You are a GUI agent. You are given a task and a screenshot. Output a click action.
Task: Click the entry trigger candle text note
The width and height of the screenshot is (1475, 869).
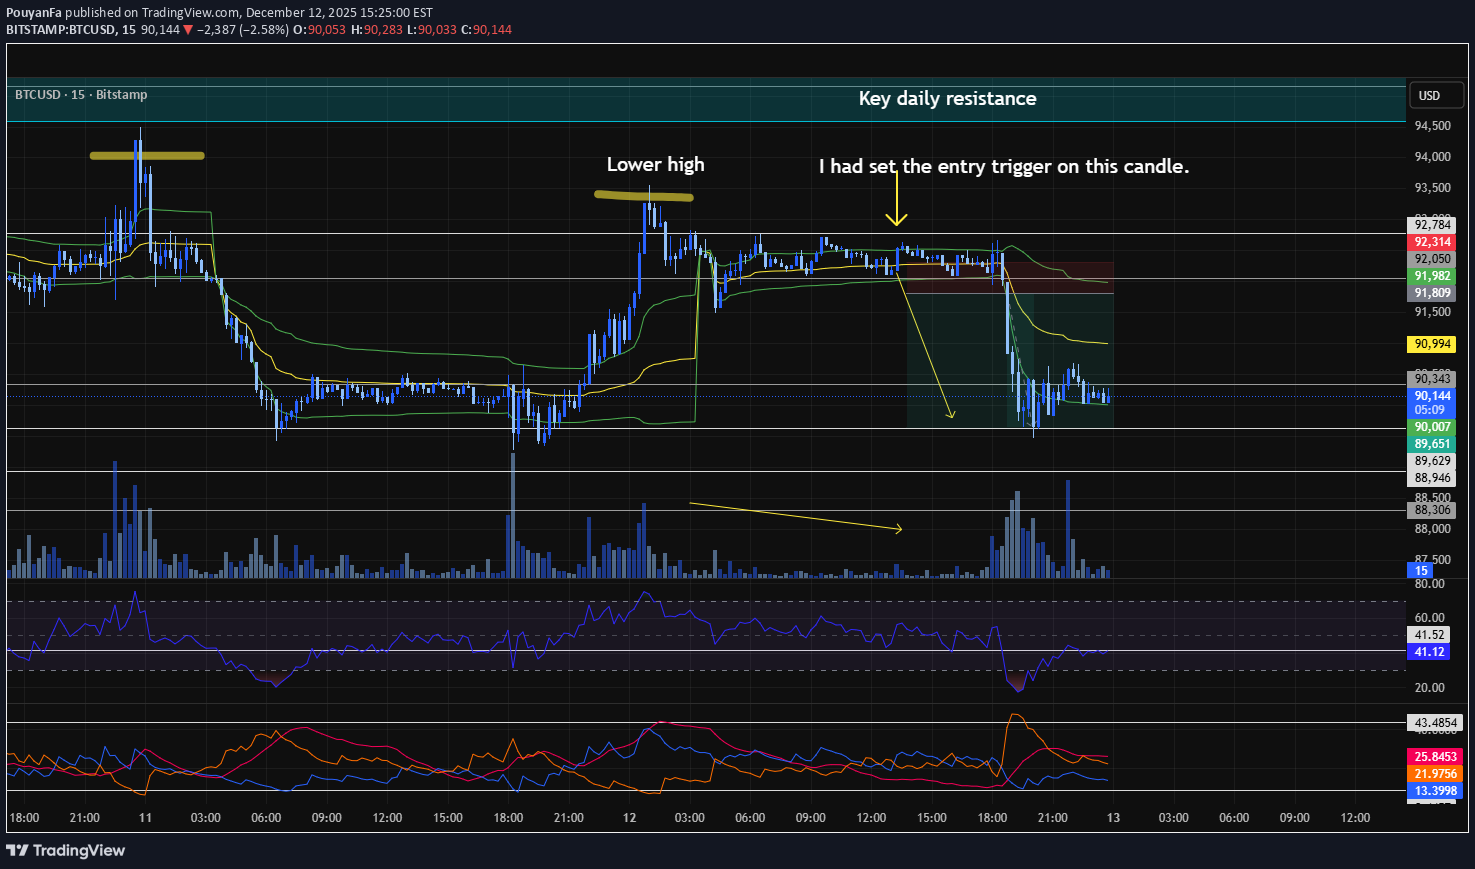(1003, 167)
